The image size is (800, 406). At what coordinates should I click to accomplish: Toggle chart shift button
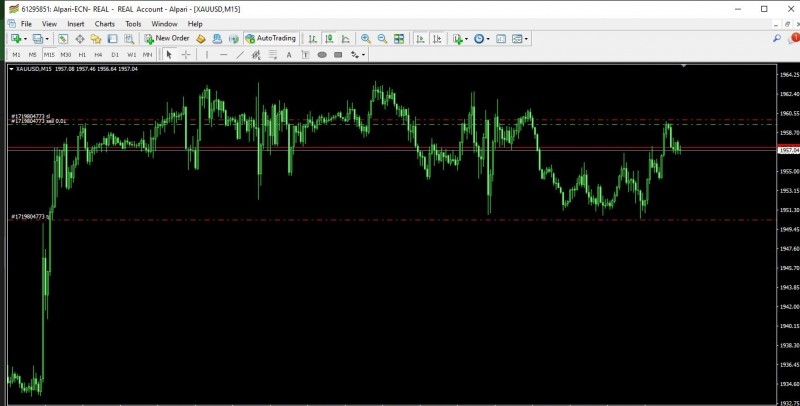[x=437, y=39]
